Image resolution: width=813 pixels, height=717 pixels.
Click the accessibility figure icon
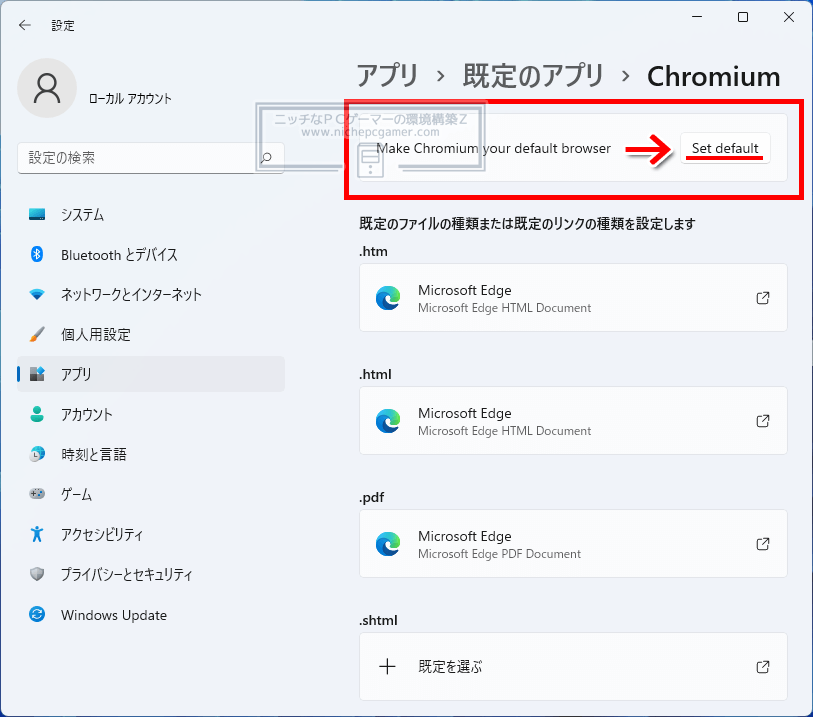tap(37, 533)
